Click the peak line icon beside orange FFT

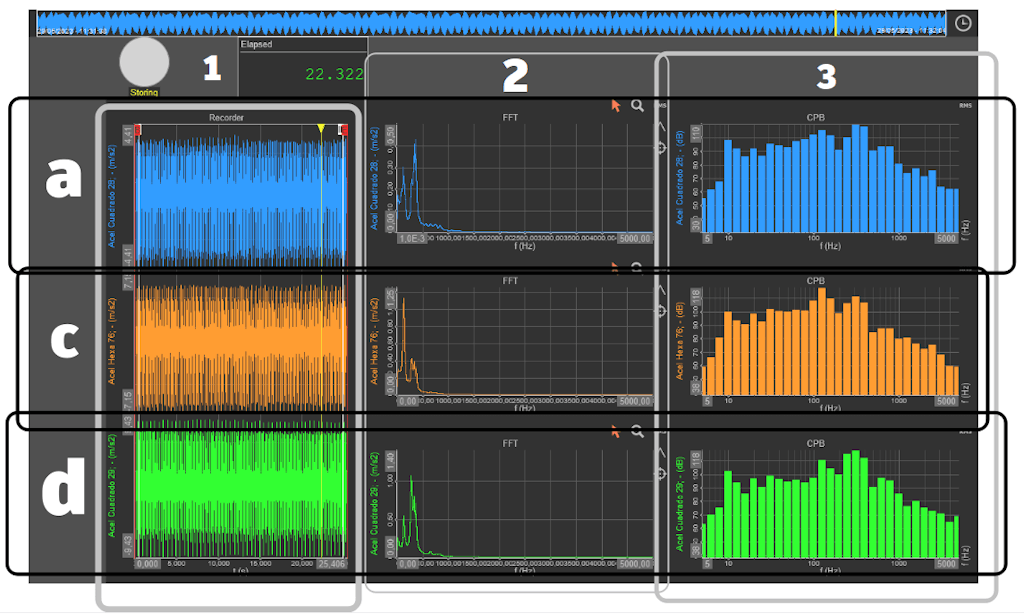click(661, 289)
